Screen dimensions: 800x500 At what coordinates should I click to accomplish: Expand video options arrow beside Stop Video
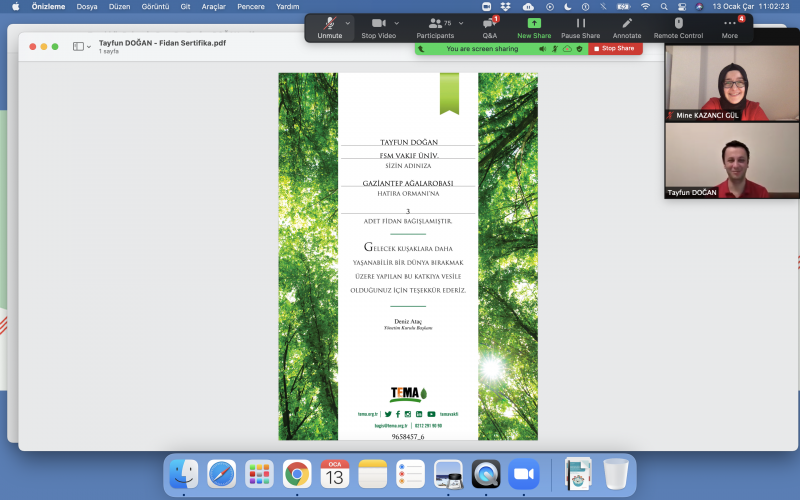click(x=397, y=22)
